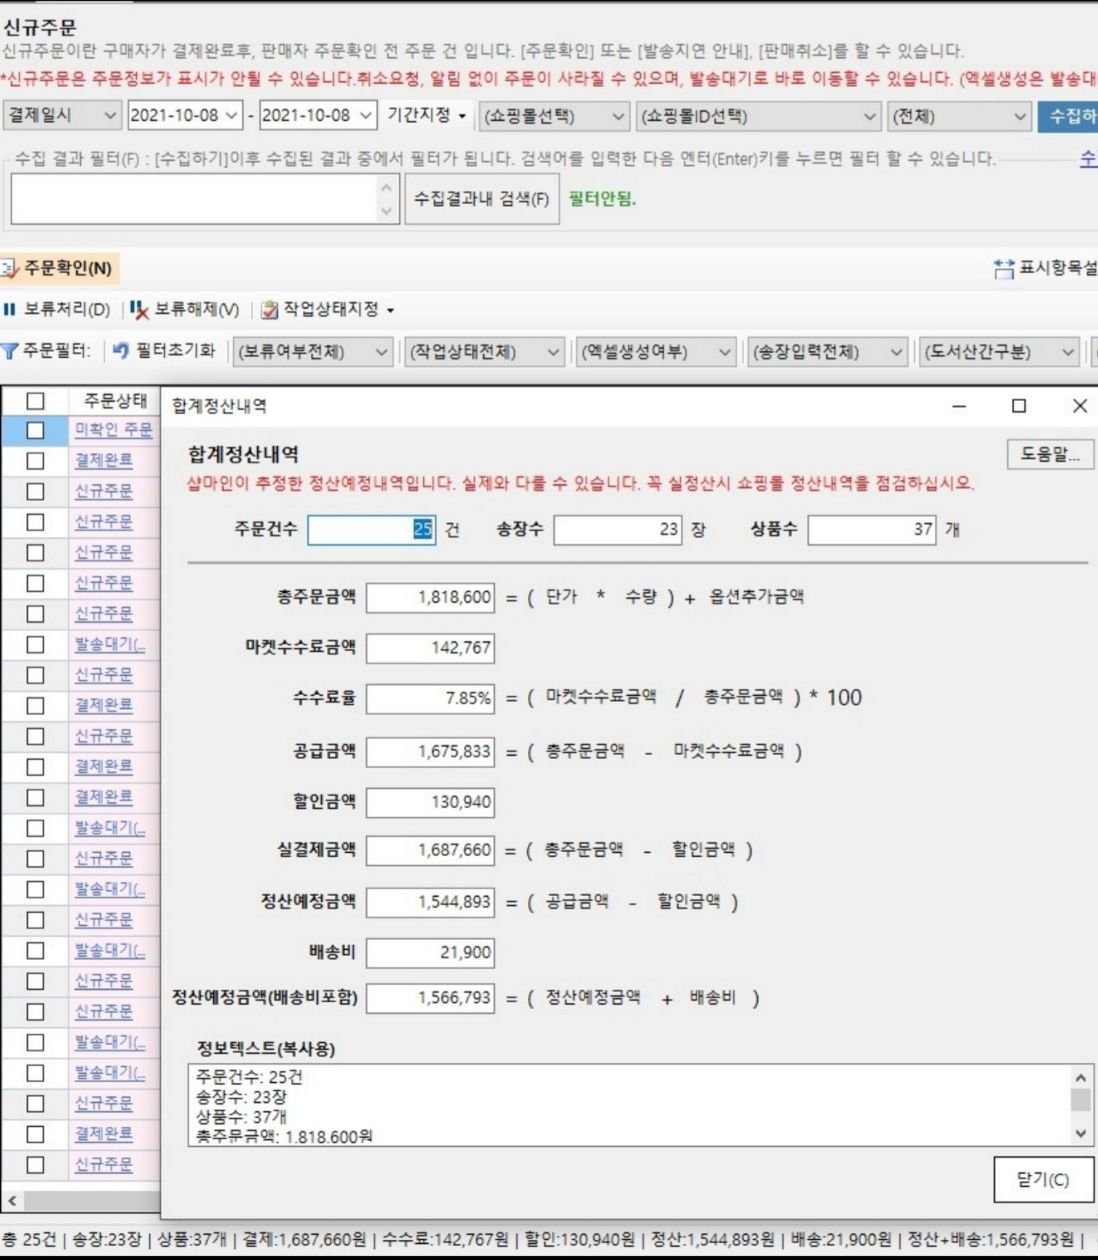Check the box in the last visible 신규주문 row
The height and width of the screenshot is (1260, 1098).
tap(35, 1164)
